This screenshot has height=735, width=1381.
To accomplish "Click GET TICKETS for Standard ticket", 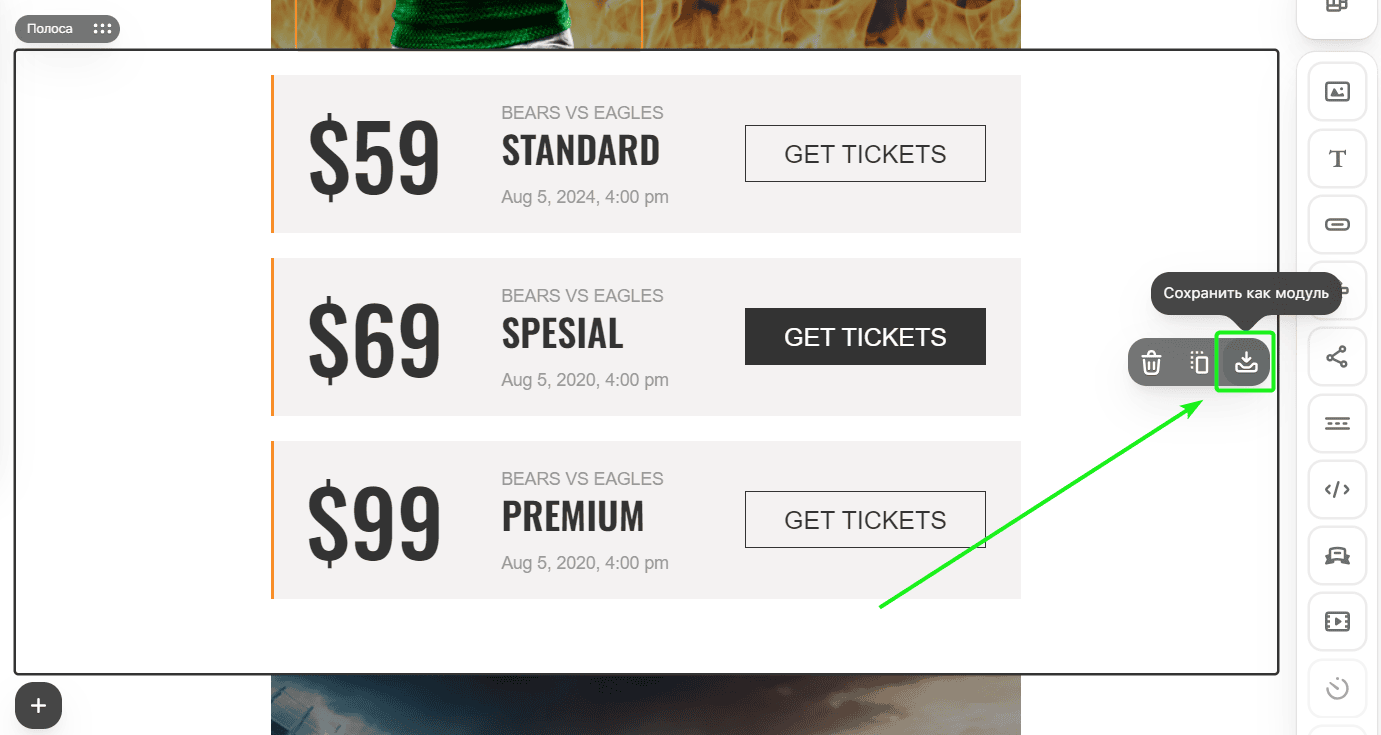I will [x=865, y=154].
